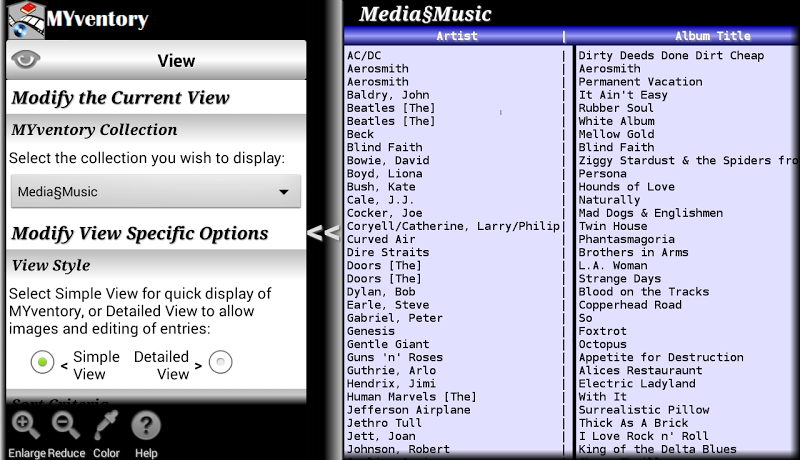Select artist Human Marvels [The]
Viewport: 800px width, 460px height.
412,397
